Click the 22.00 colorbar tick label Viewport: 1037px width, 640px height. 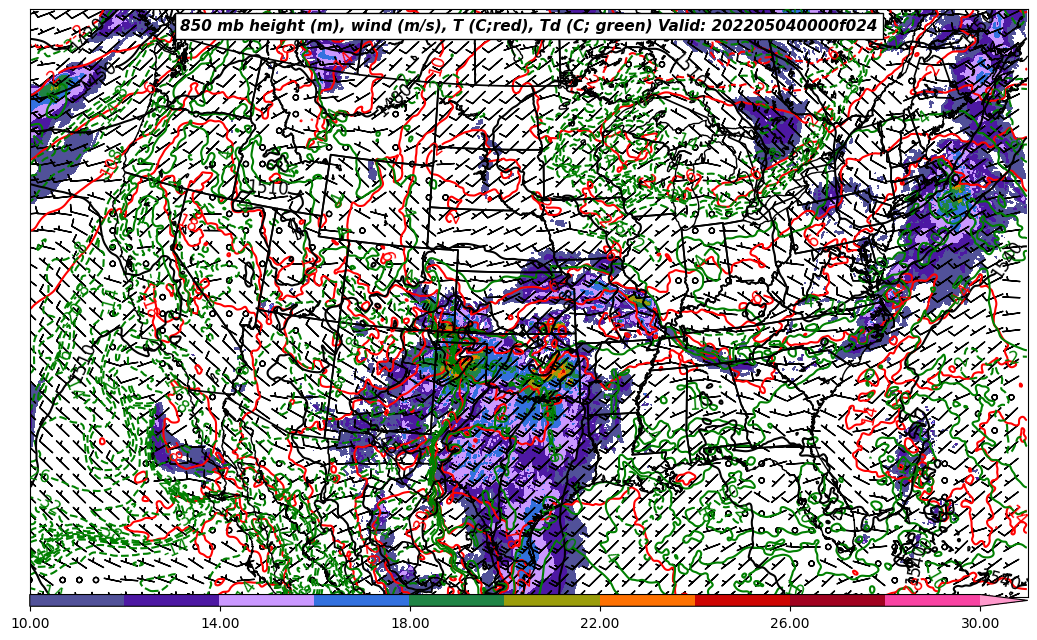click(600, 623)
